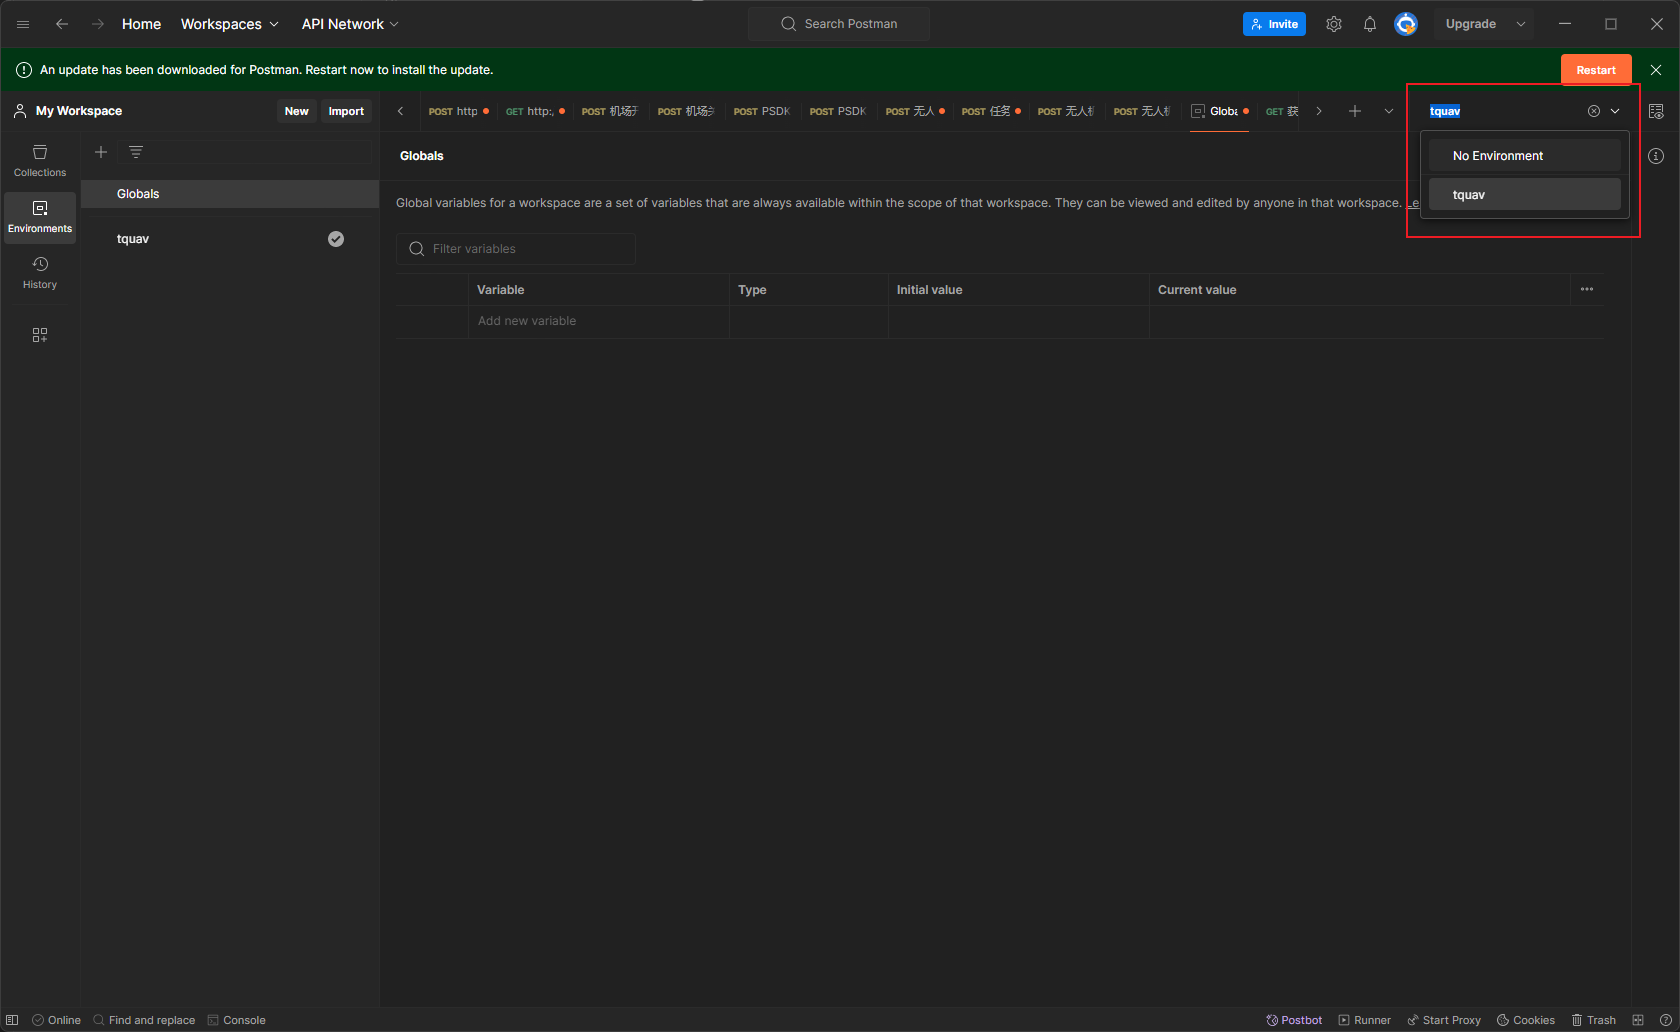Open the user profile avatar
The width and height of the screenshot is (1680, 1032).
[1406, 24]
